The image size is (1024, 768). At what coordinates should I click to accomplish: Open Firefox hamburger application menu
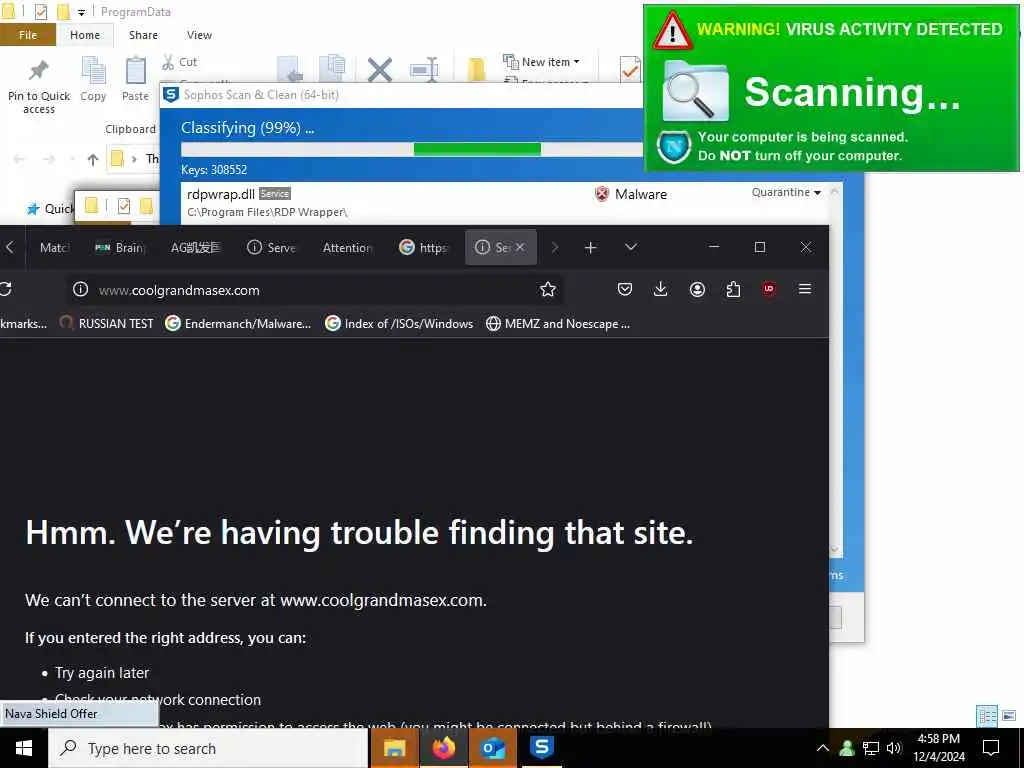click(805, 289)
